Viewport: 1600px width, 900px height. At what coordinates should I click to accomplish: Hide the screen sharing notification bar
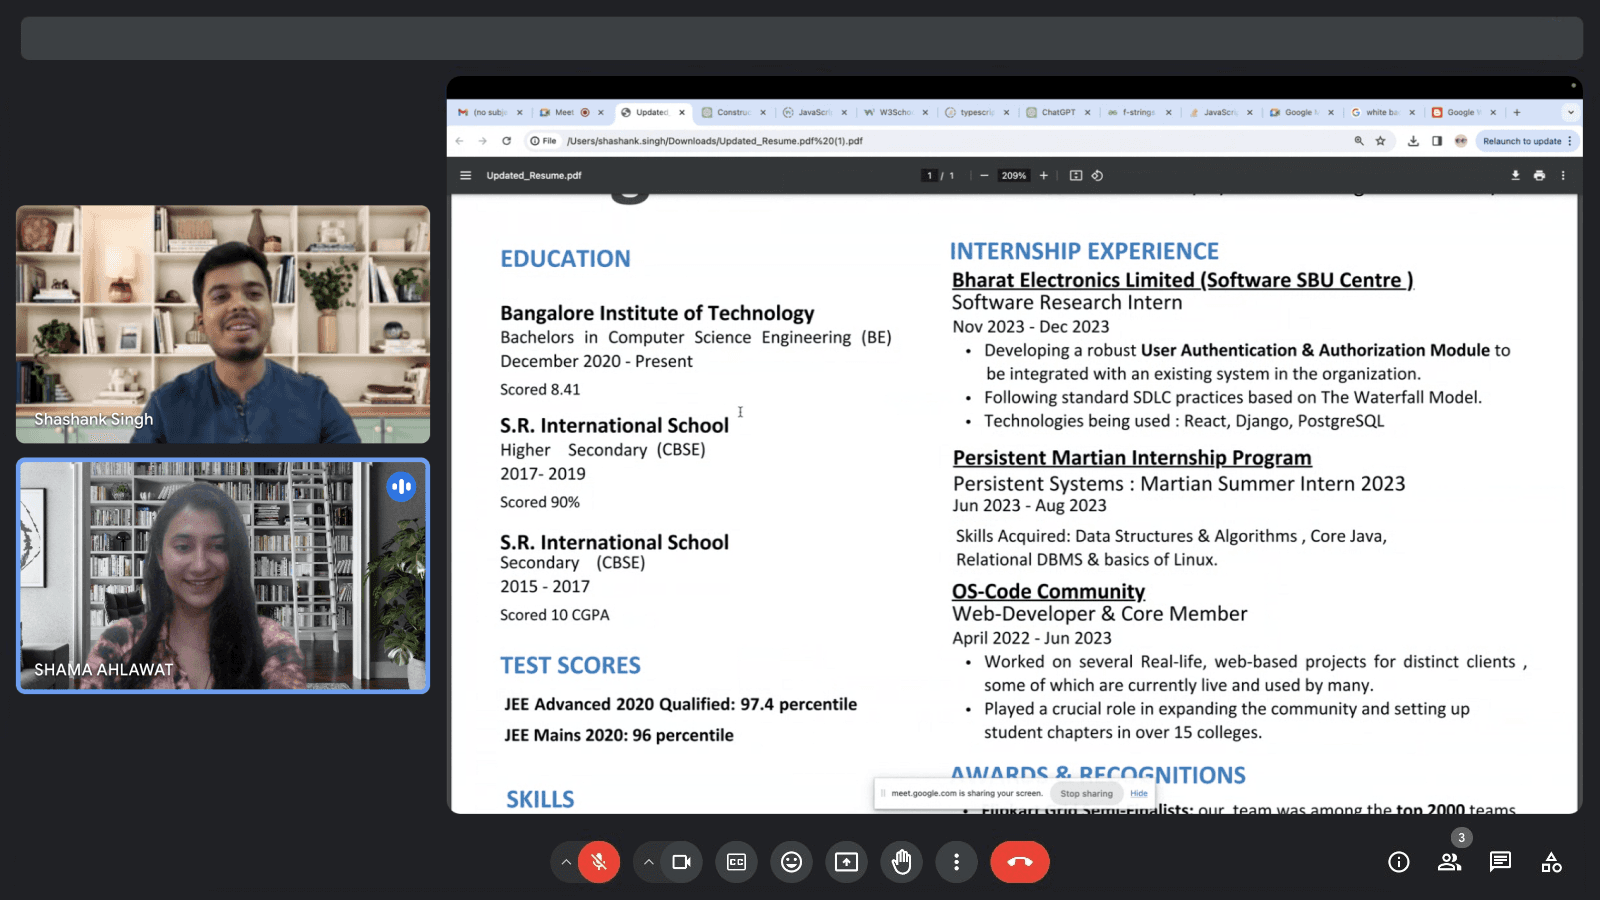1139,794
